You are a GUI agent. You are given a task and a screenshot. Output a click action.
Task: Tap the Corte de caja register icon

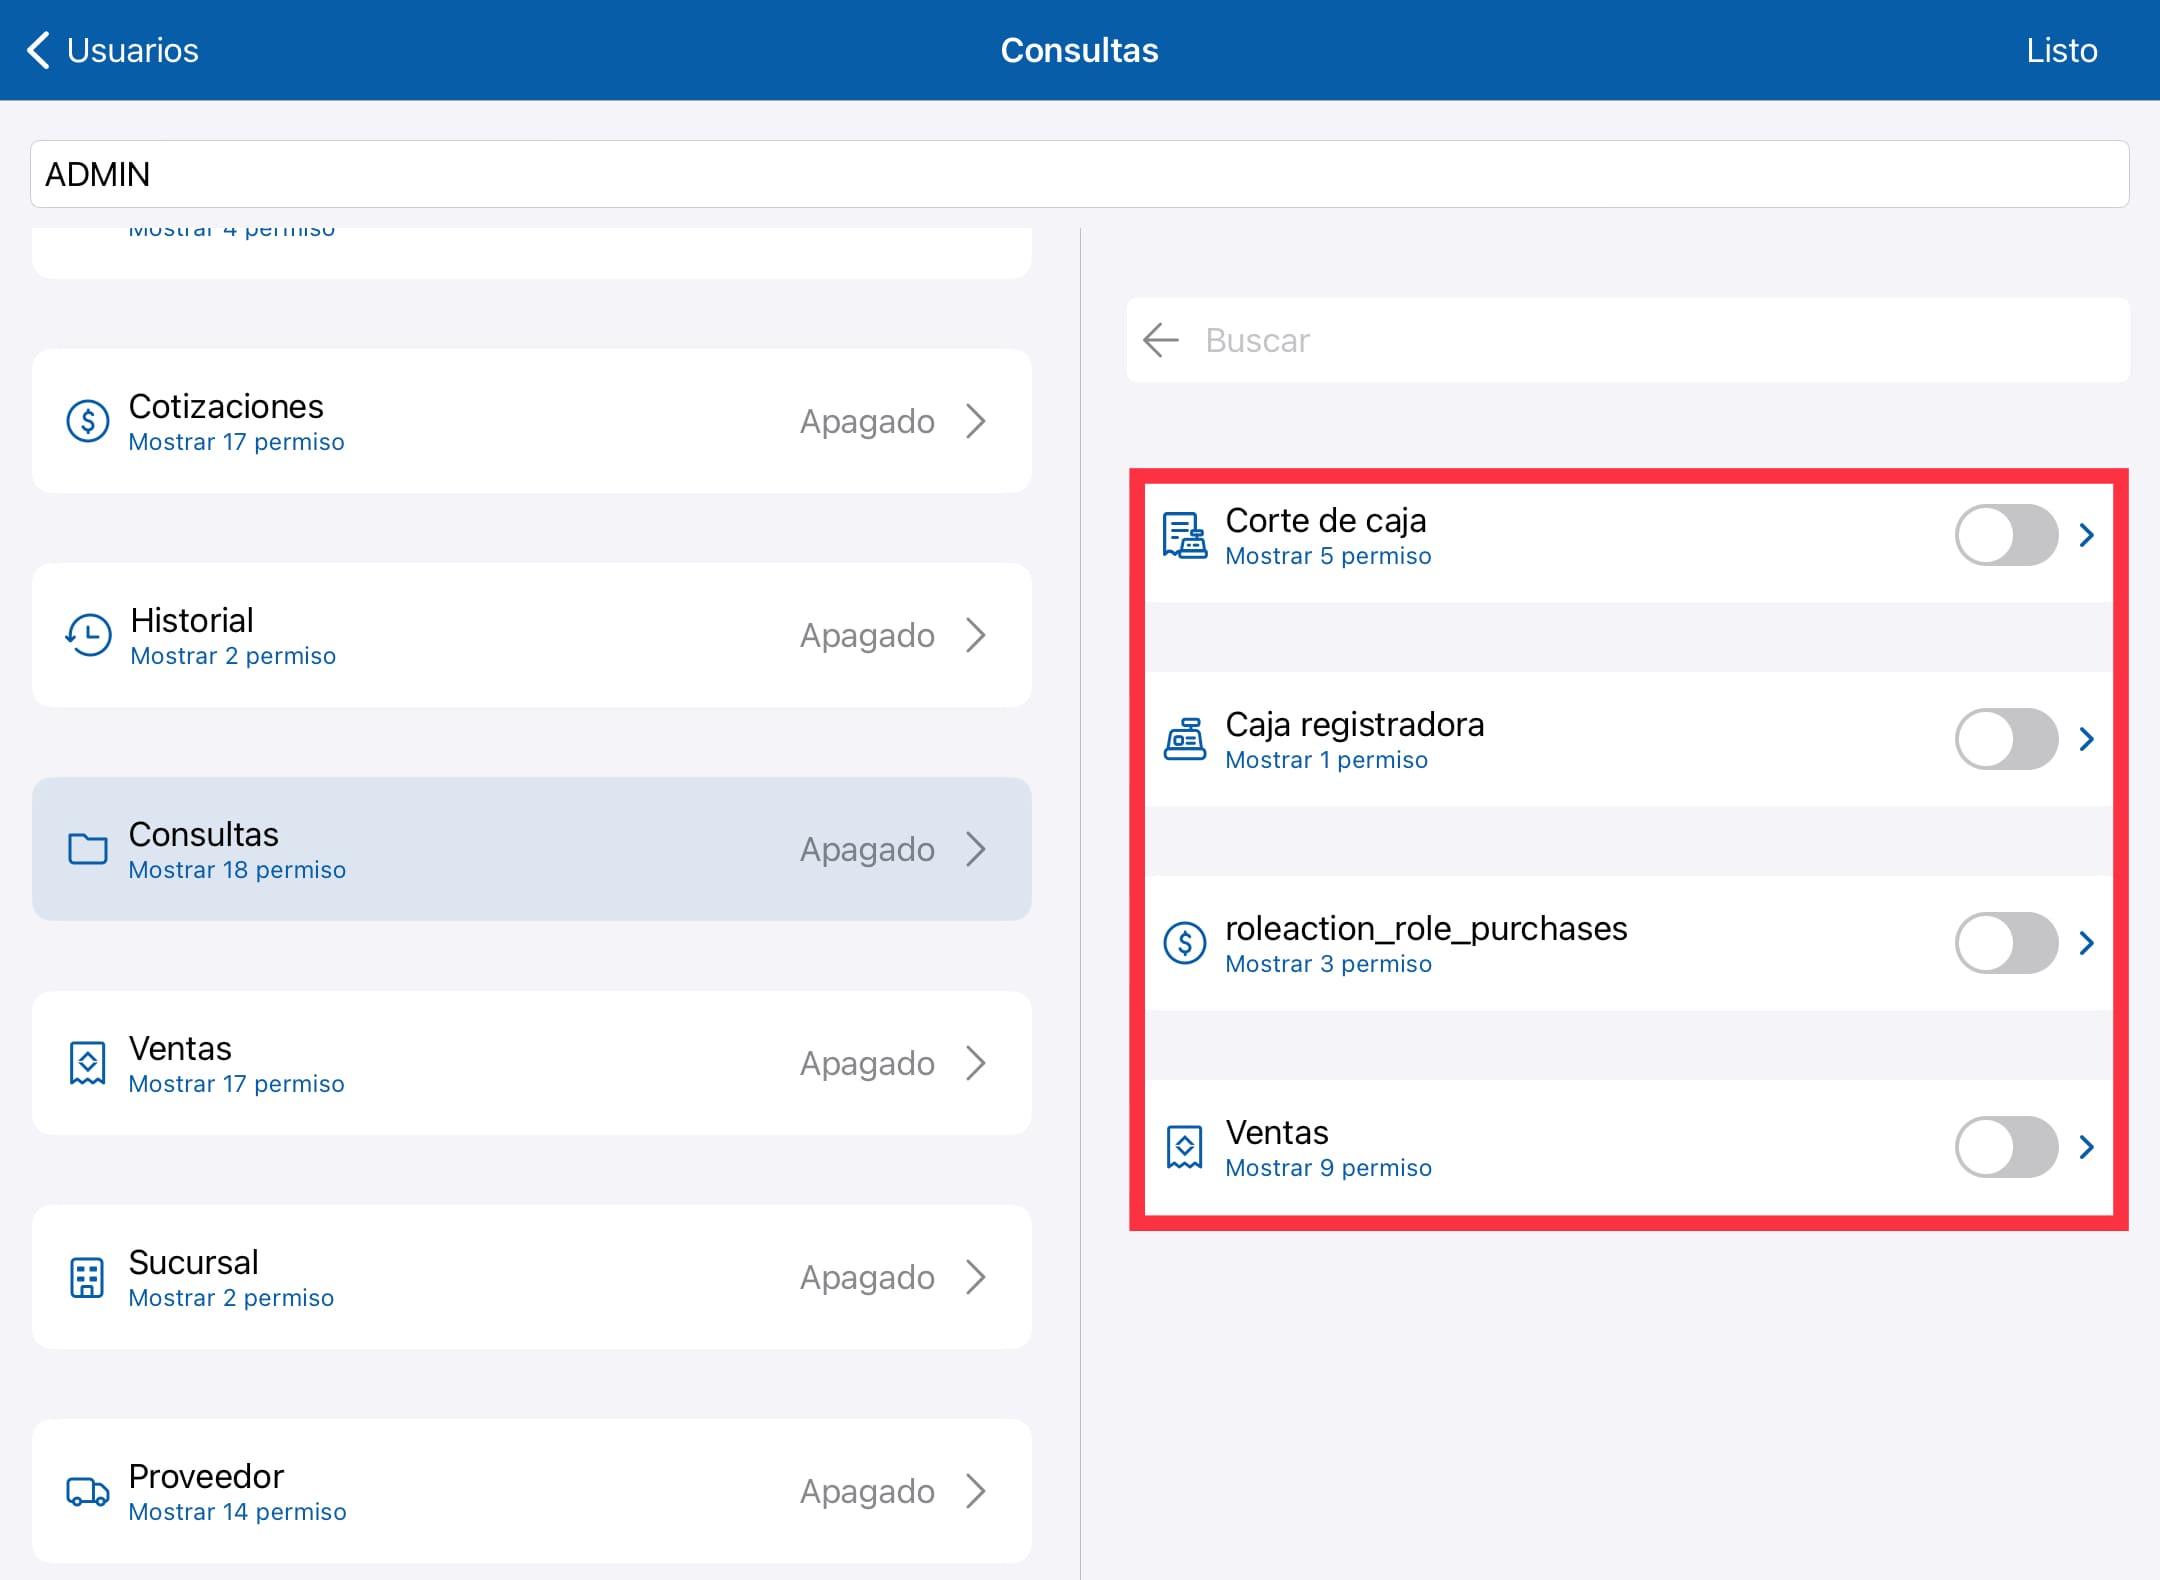point(1185,535)
